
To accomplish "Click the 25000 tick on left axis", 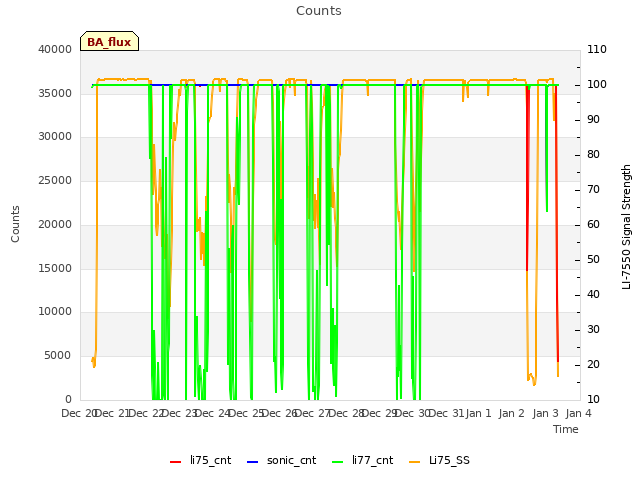I will point(55,180).
